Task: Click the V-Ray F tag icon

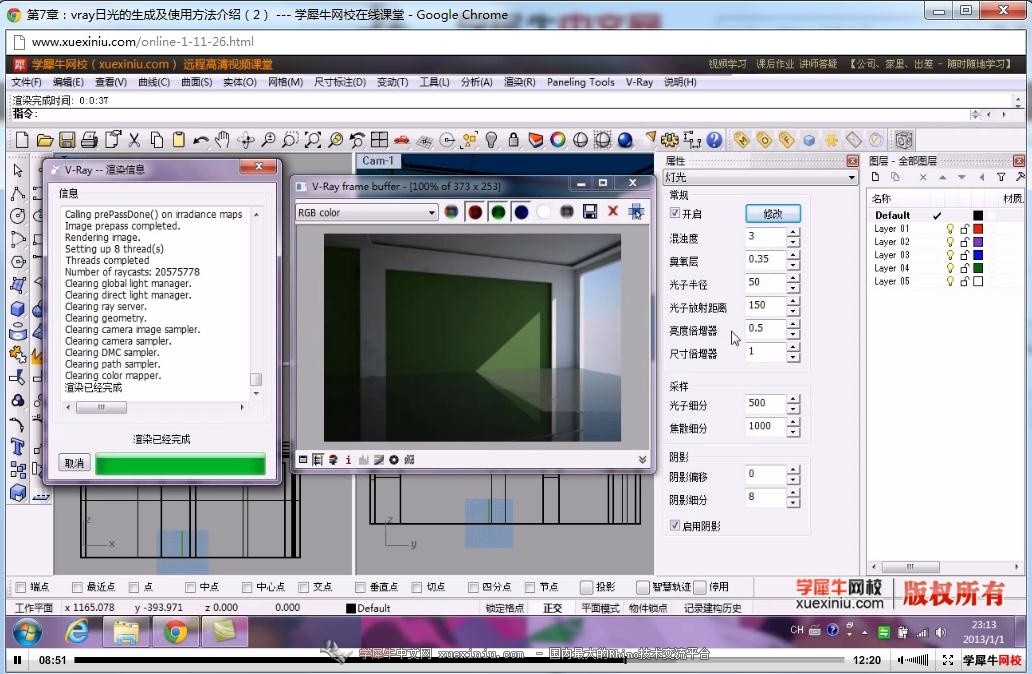Action: pos(787,140)
